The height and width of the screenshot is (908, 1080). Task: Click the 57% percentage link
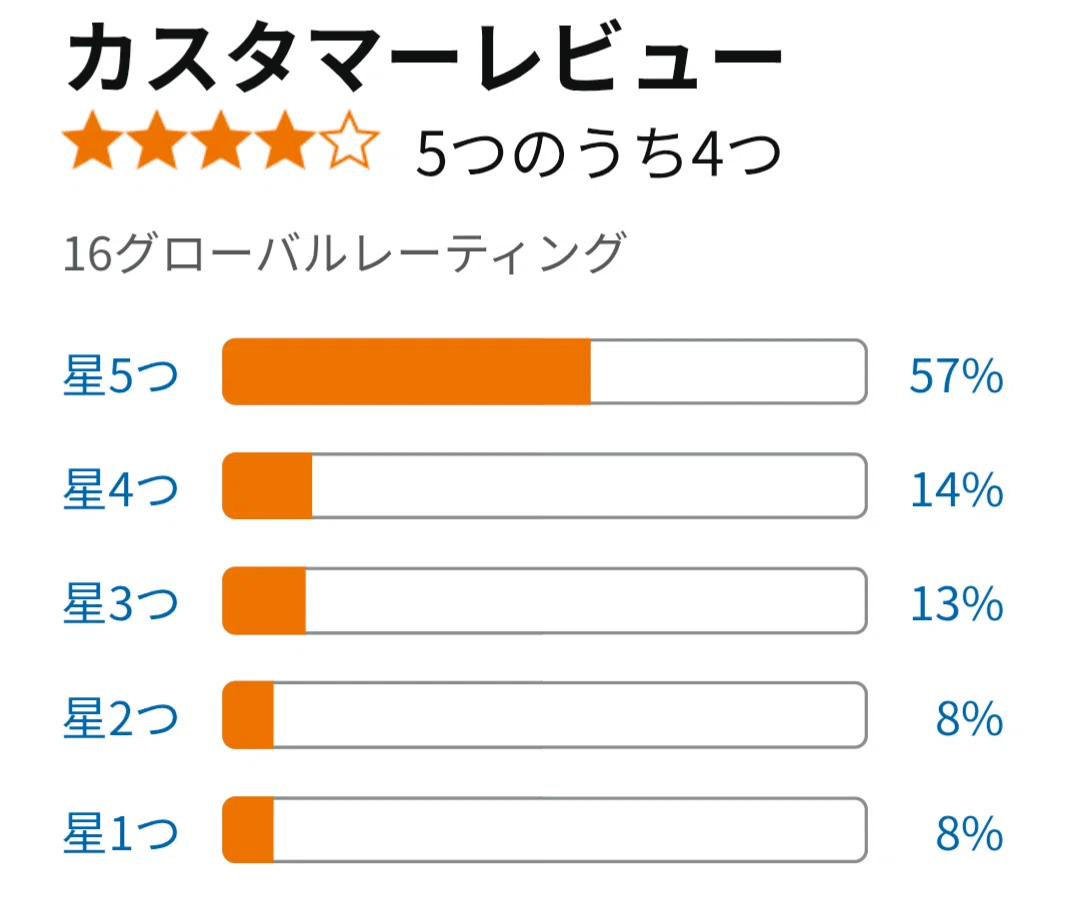click(x=956, y=376)
